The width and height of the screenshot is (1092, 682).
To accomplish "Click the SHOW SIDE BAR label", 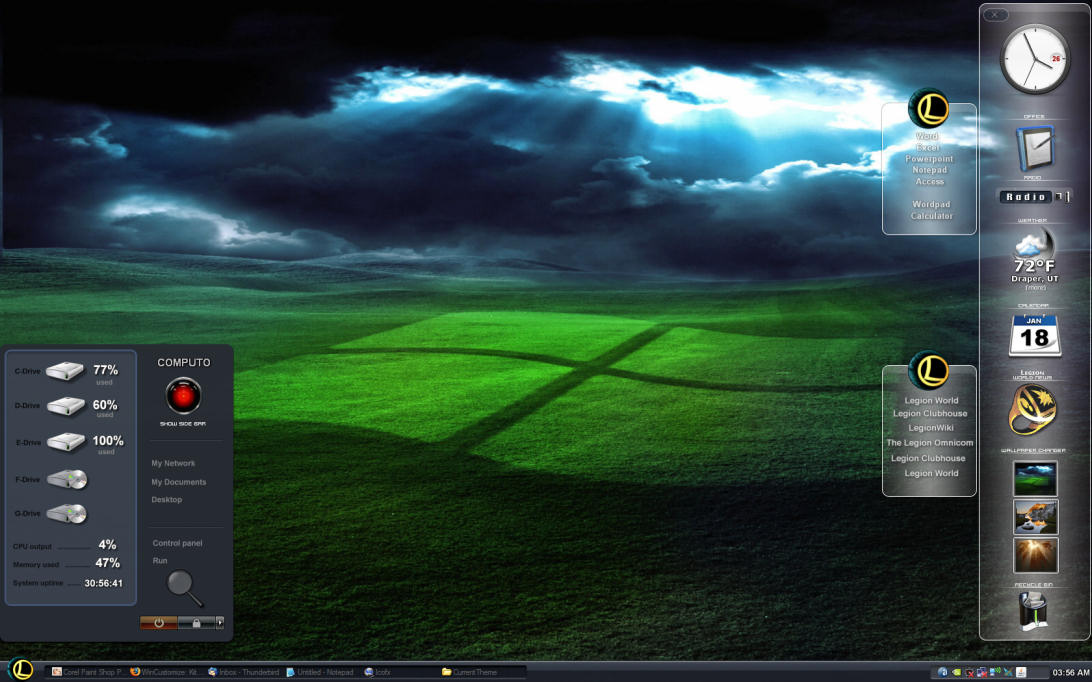I will coord(183,424).
